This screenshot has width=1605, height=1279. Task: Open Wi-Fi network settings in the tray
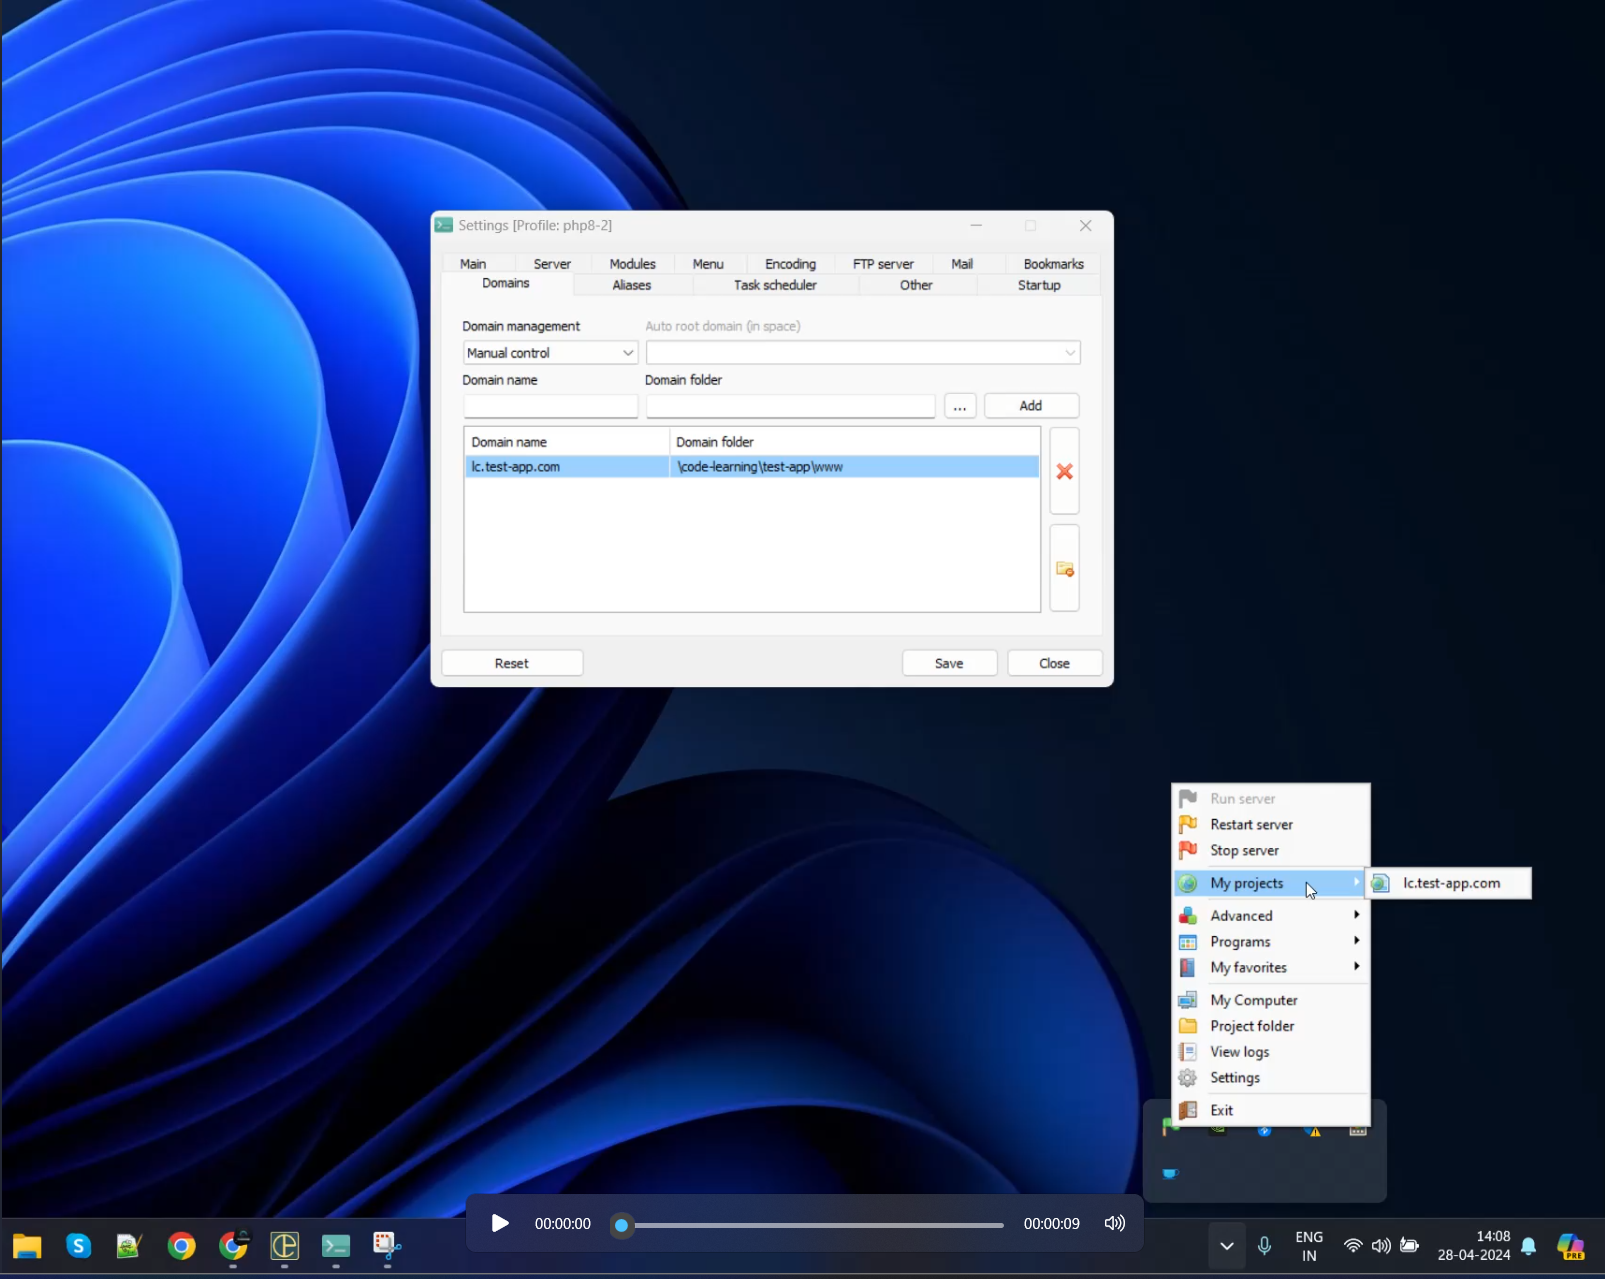1353,1246
